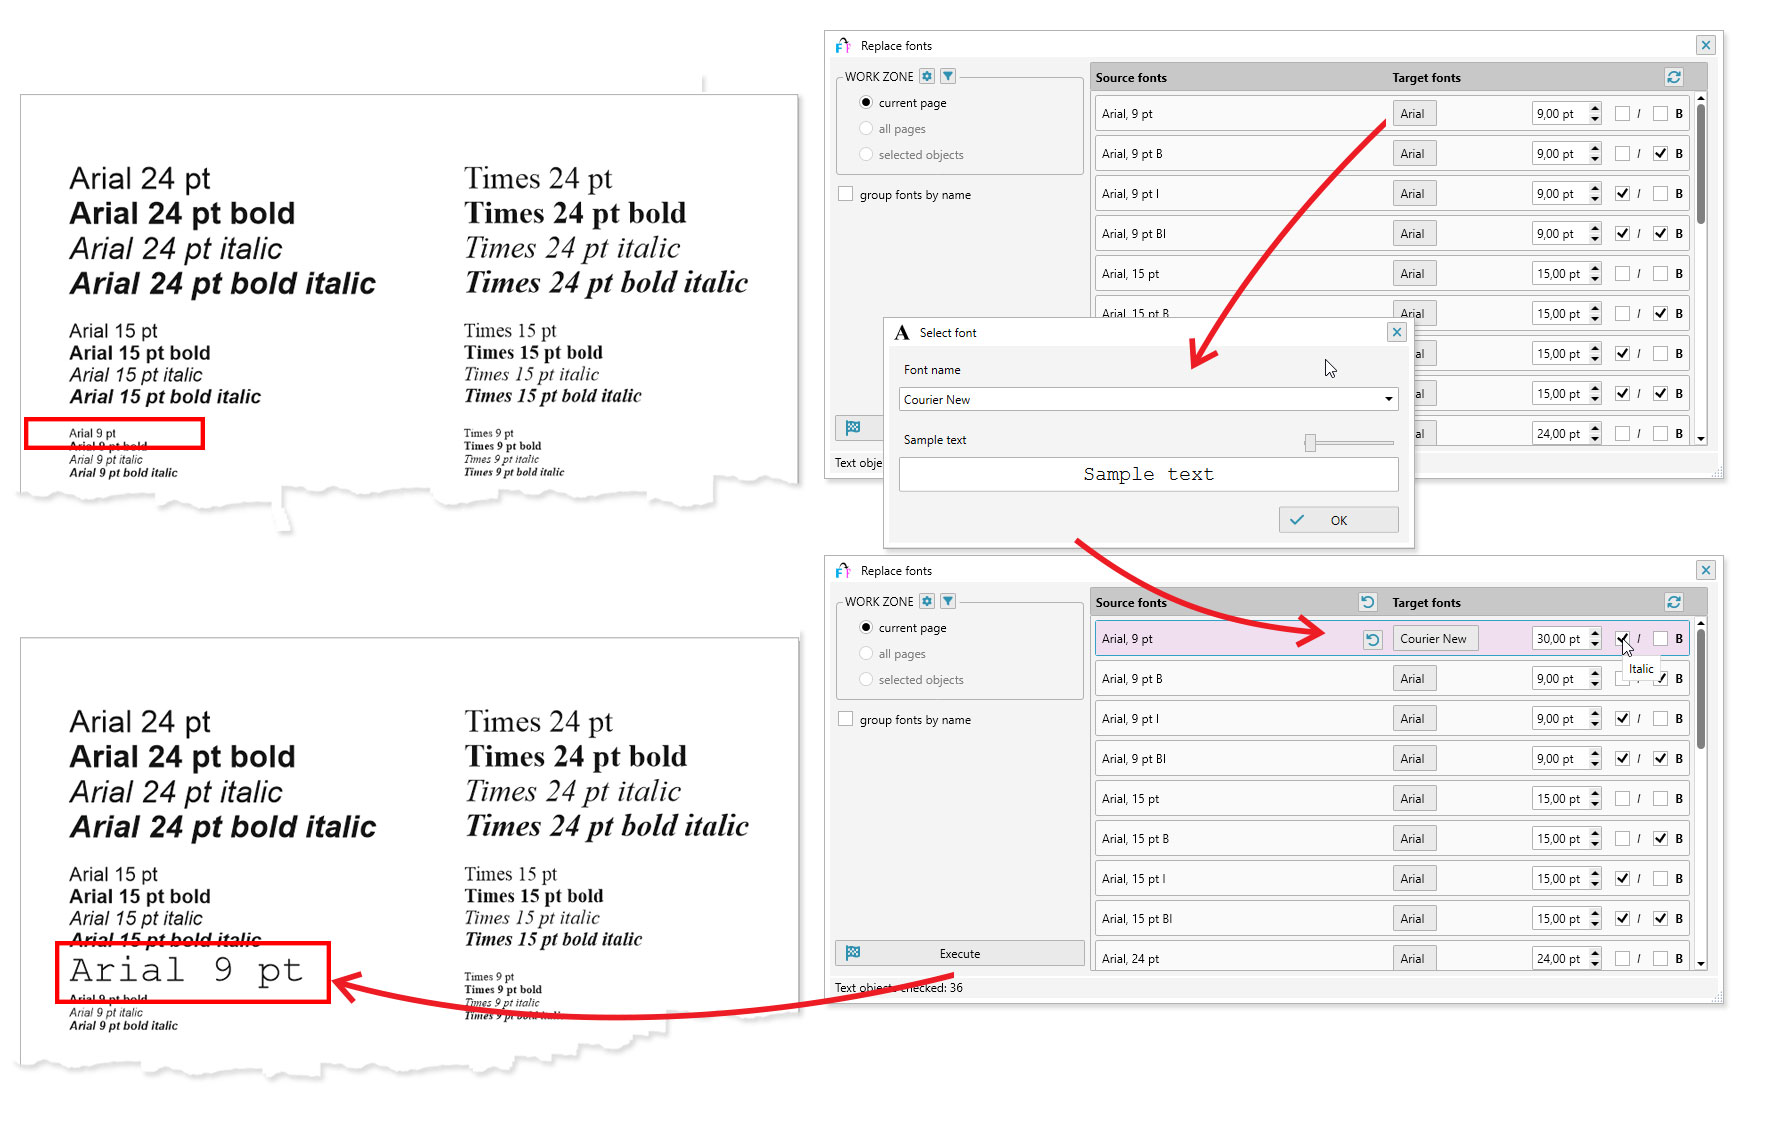Image resolution: width=1766 pixels, height=1123 pixels.
Task: Toggle group fonts by name behind Select font dialog
Action: click(846, 194)
